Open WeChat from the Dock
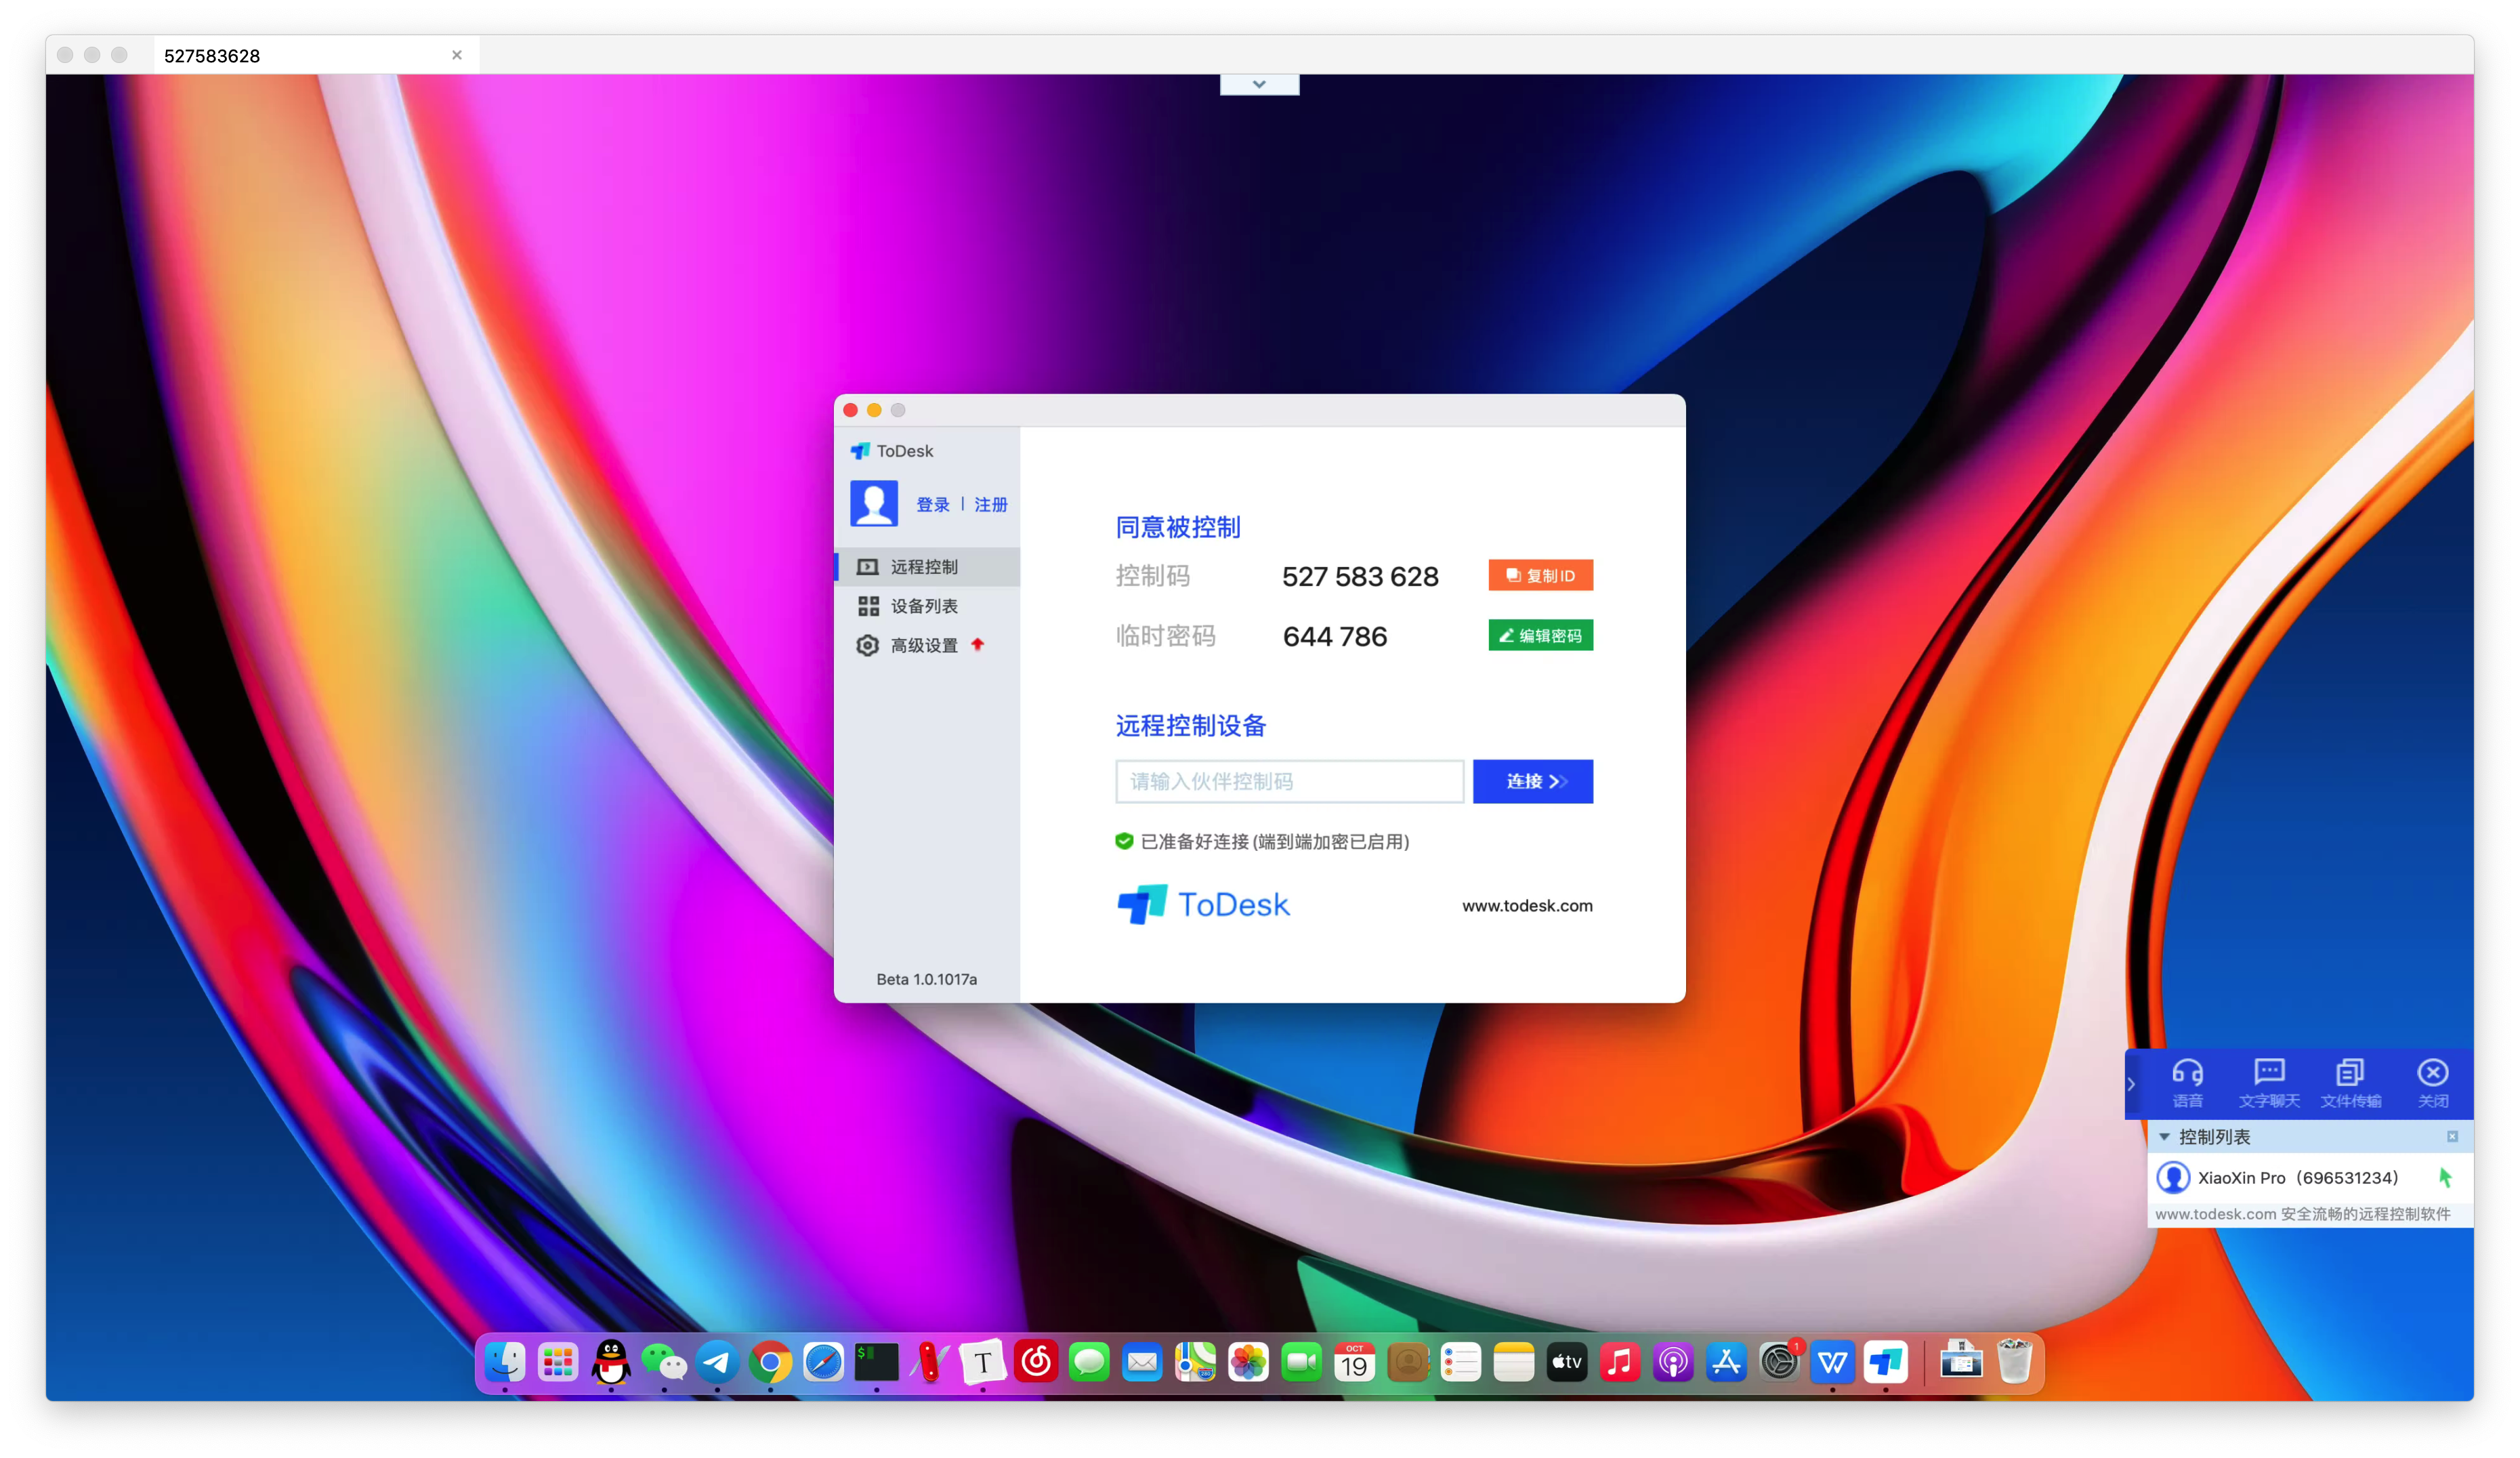The image size is (2520, 1458). (x=664, y=1361)
